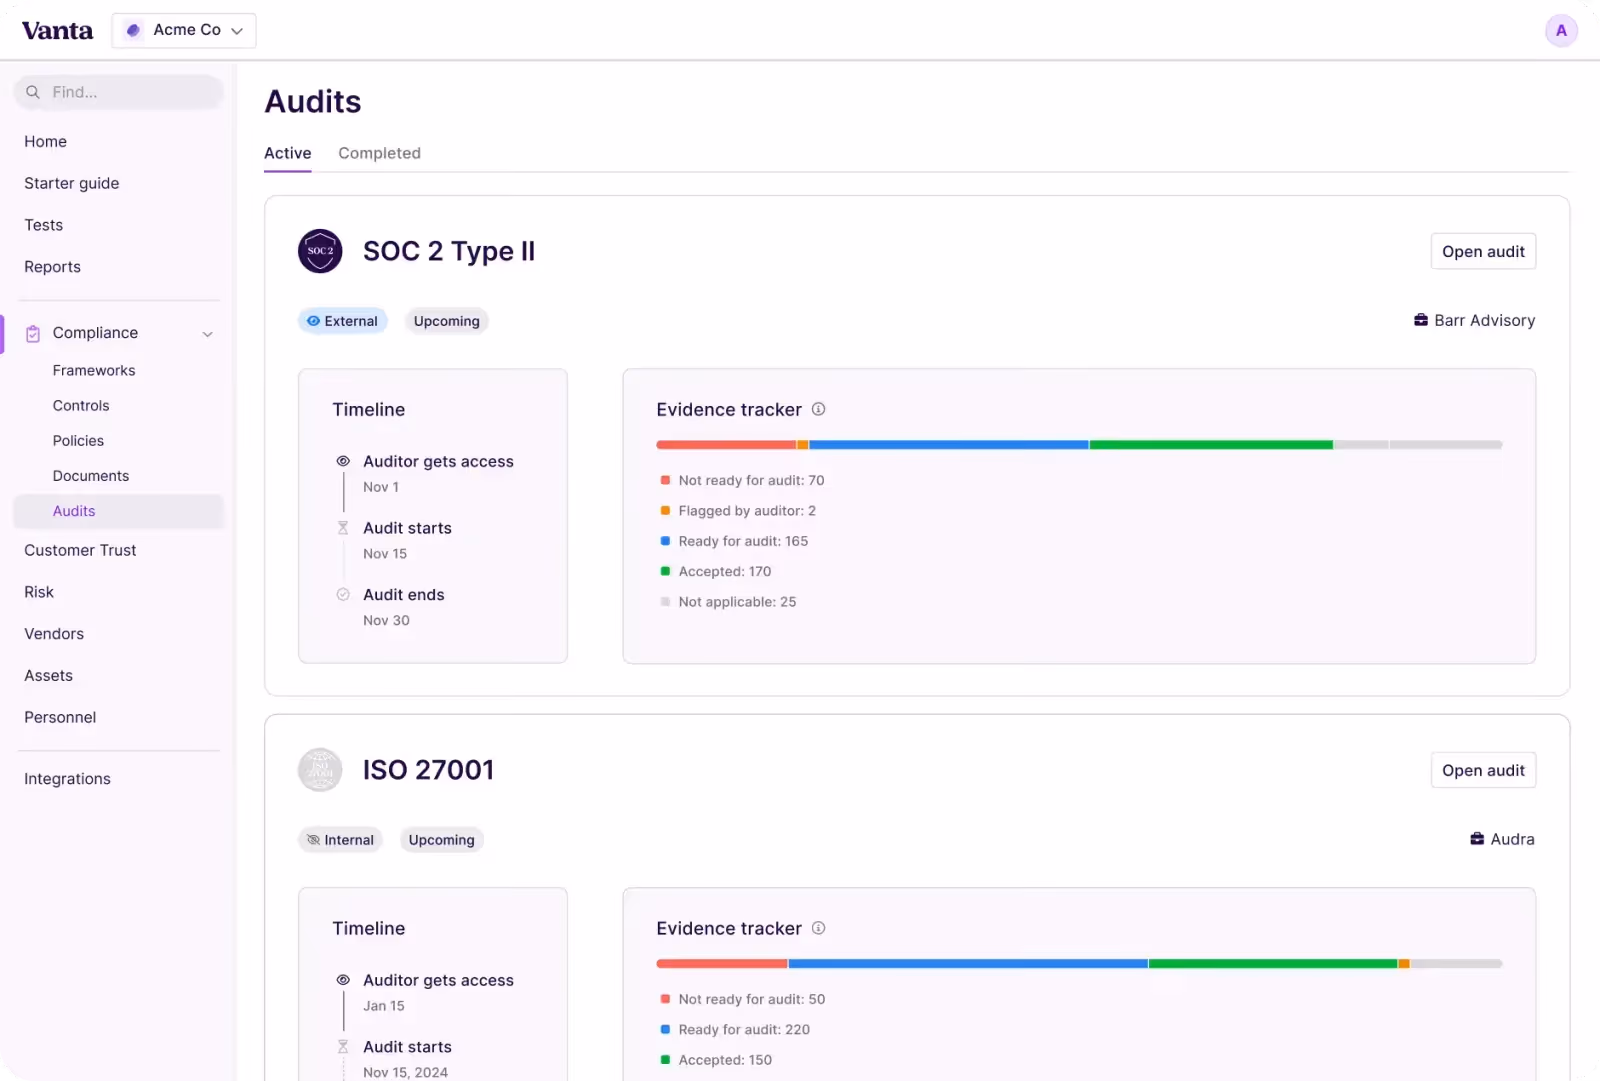The height and width of the screenshot is (1081, 1600).
Task: Click hourglass icon at ISO 27001 Audit starts
Action: click(x=343, y=1047)
